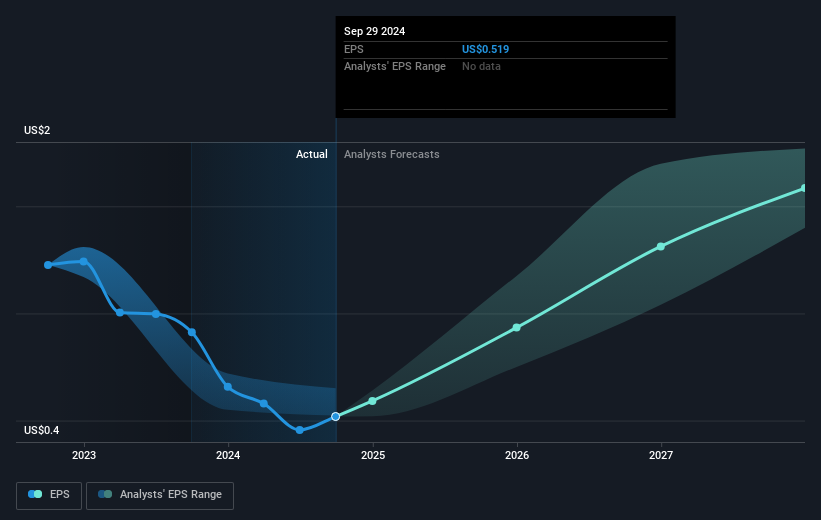Select the 2026 forecast data point
Viewport: 821px width, 520px height.
pyautogui.click(x=517, y=327)
